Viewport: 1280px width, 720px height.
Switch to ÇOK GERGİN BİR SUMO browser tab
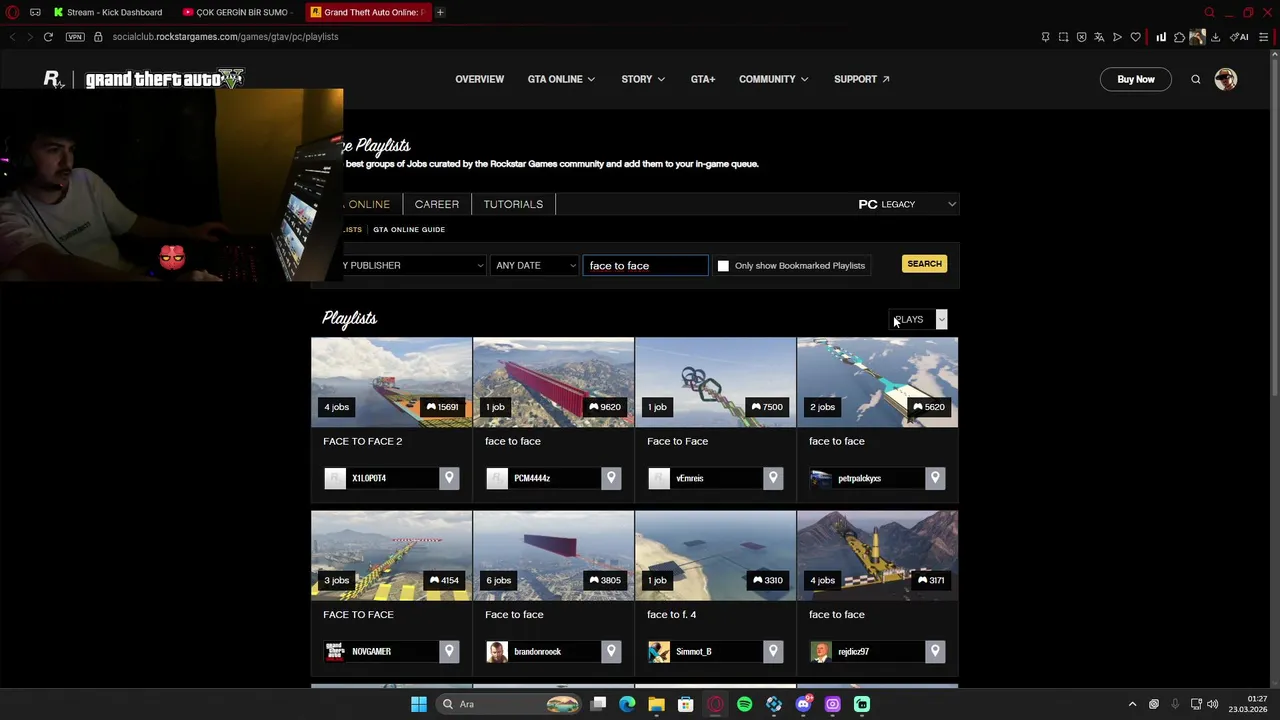[x=237, y=12]
